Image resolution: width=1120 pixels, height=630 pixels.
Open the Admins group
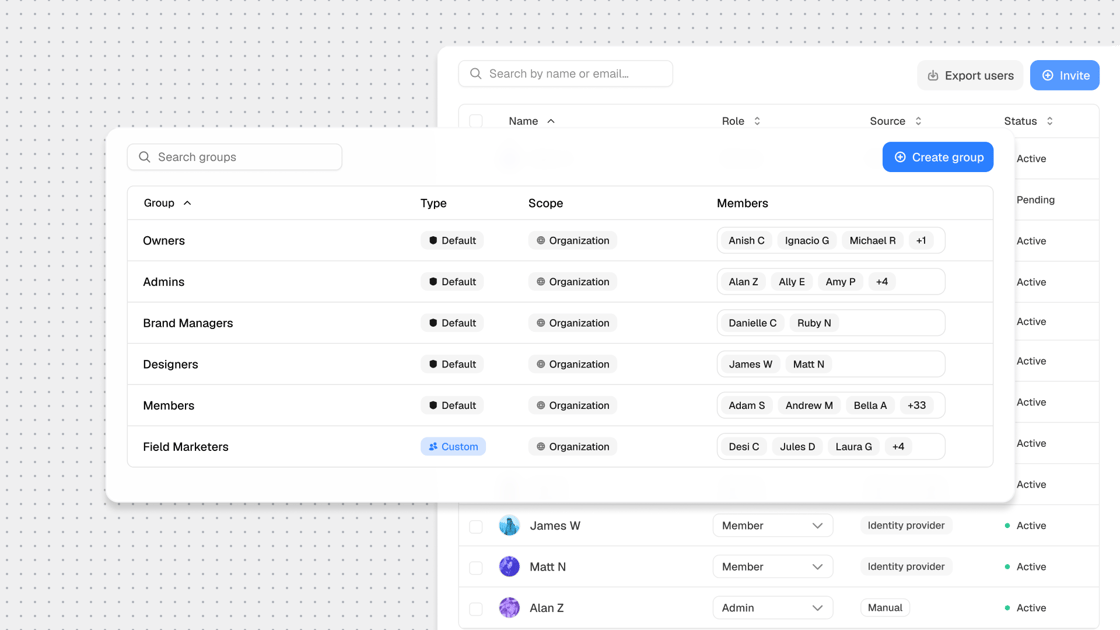coord(164,281)
